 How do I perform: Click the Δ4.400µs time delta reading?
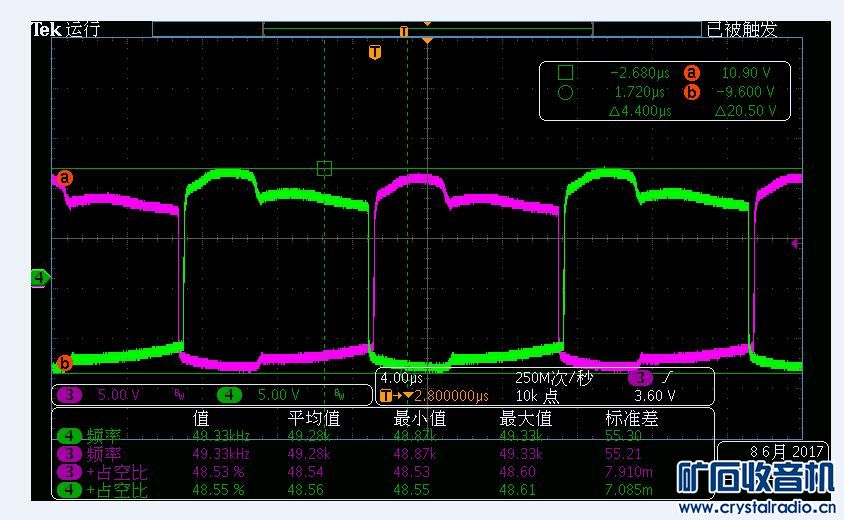point(640,111)
